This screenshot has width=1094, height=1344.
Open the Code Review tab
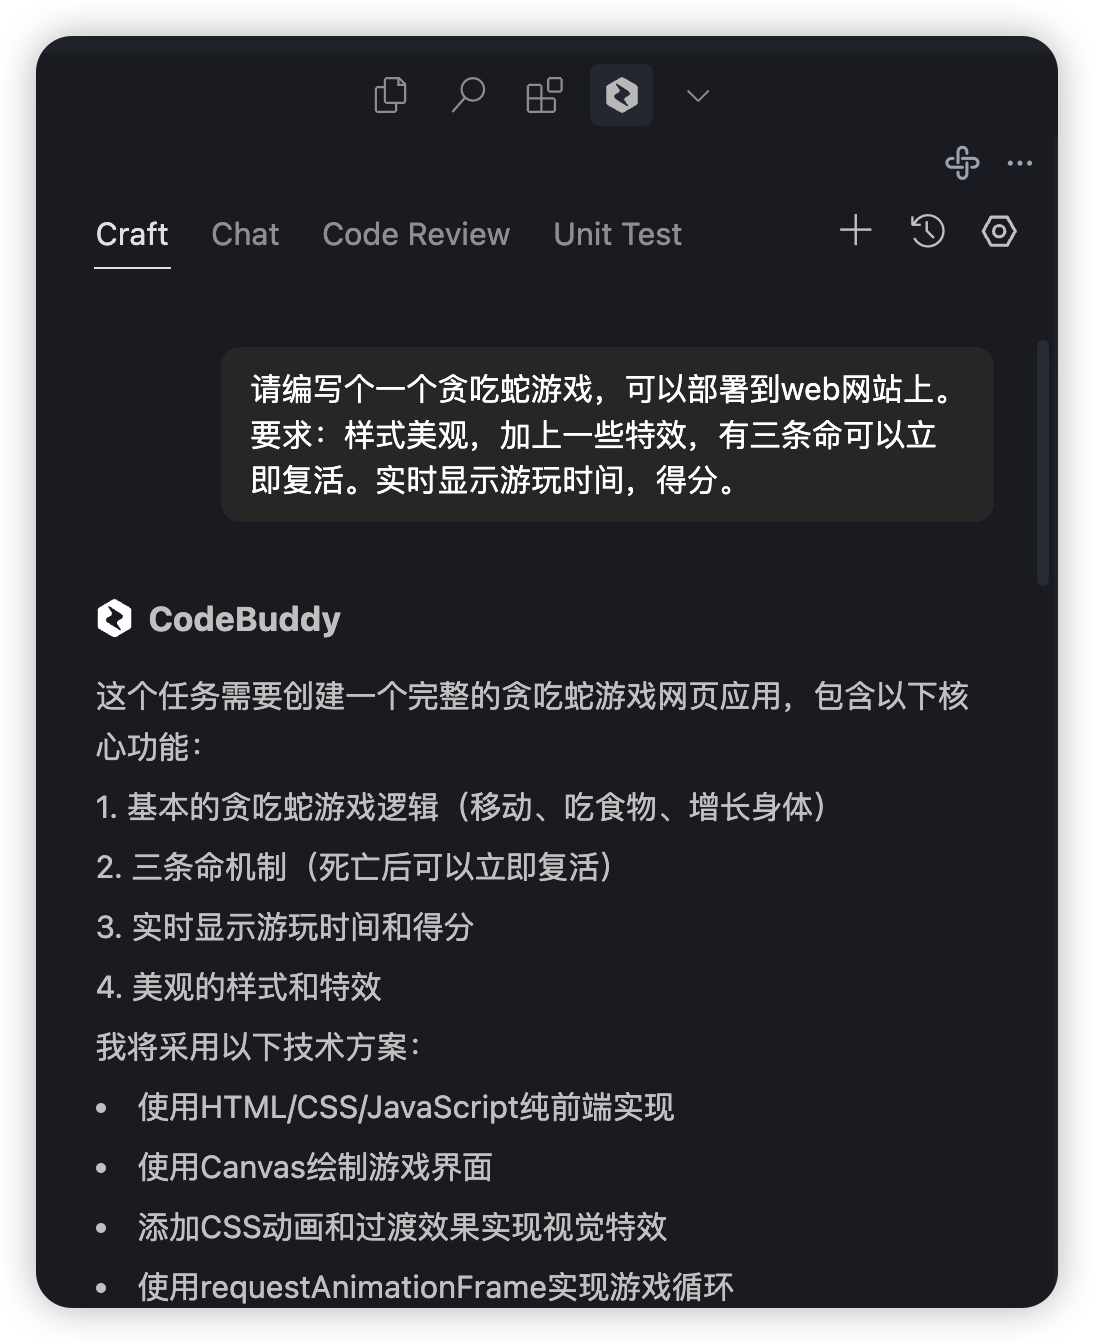(x=415, y=234)
